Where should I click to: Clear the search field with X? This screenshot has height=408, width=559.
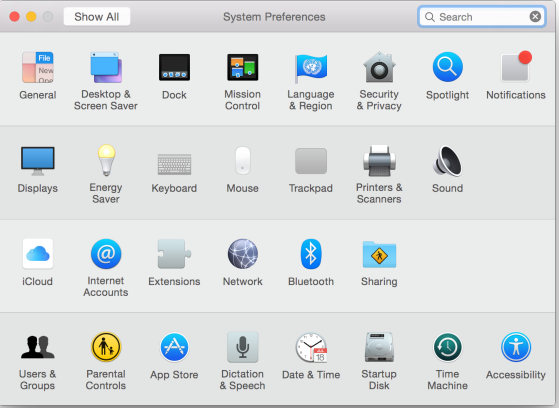(x=535, y=16)
